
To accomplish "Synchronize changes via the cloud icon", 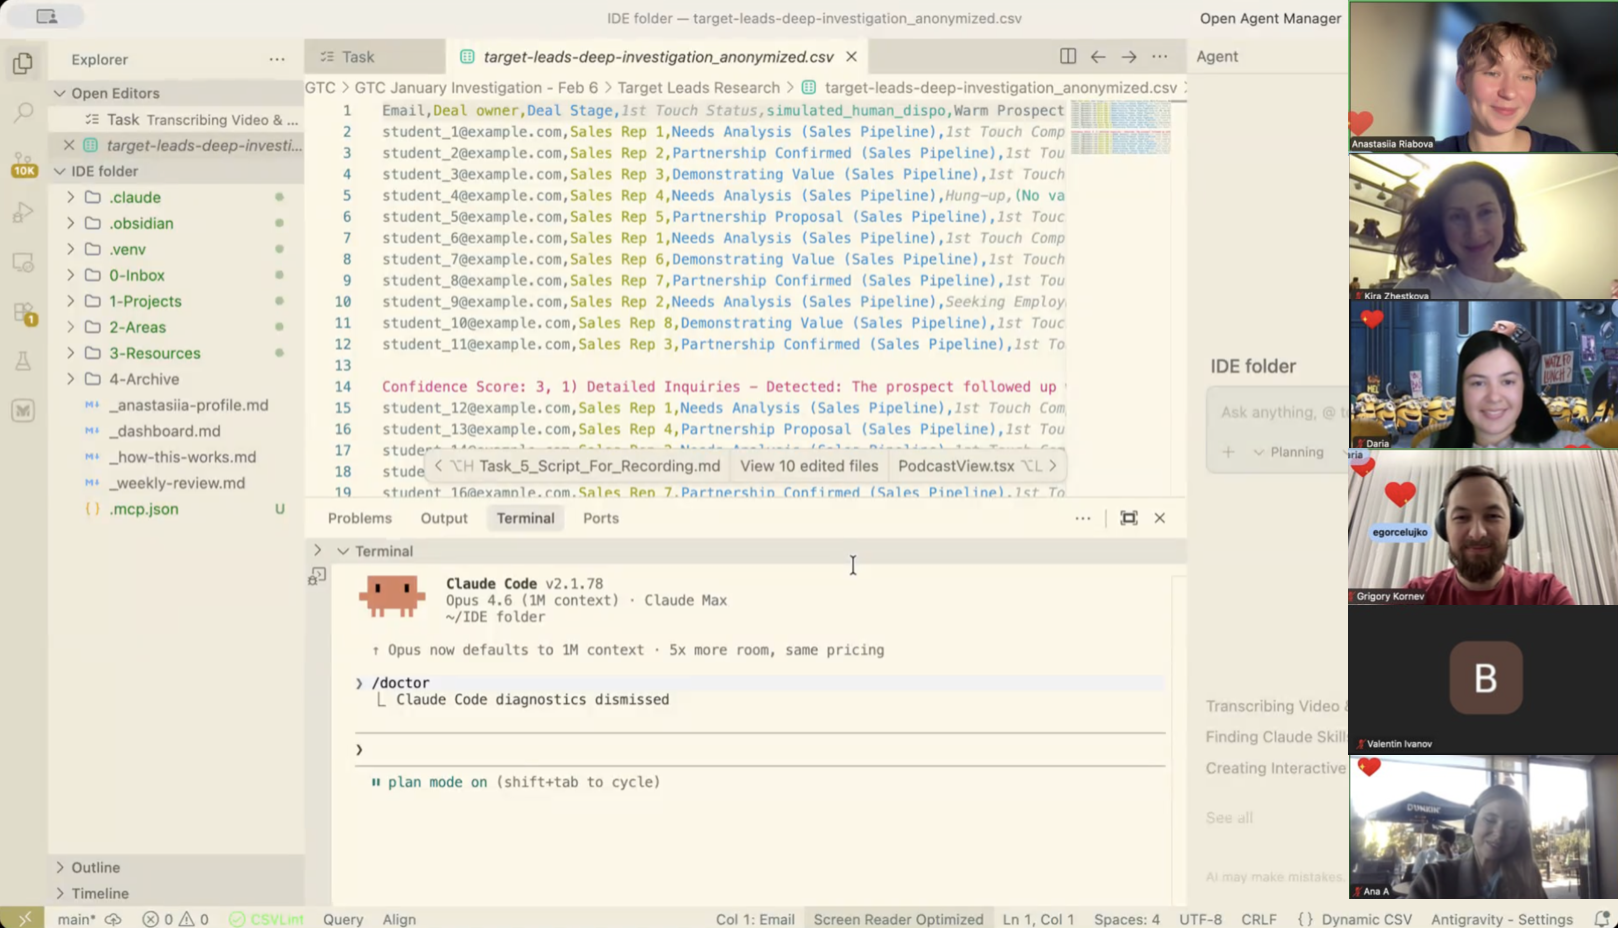I will (x=113, y=919).
